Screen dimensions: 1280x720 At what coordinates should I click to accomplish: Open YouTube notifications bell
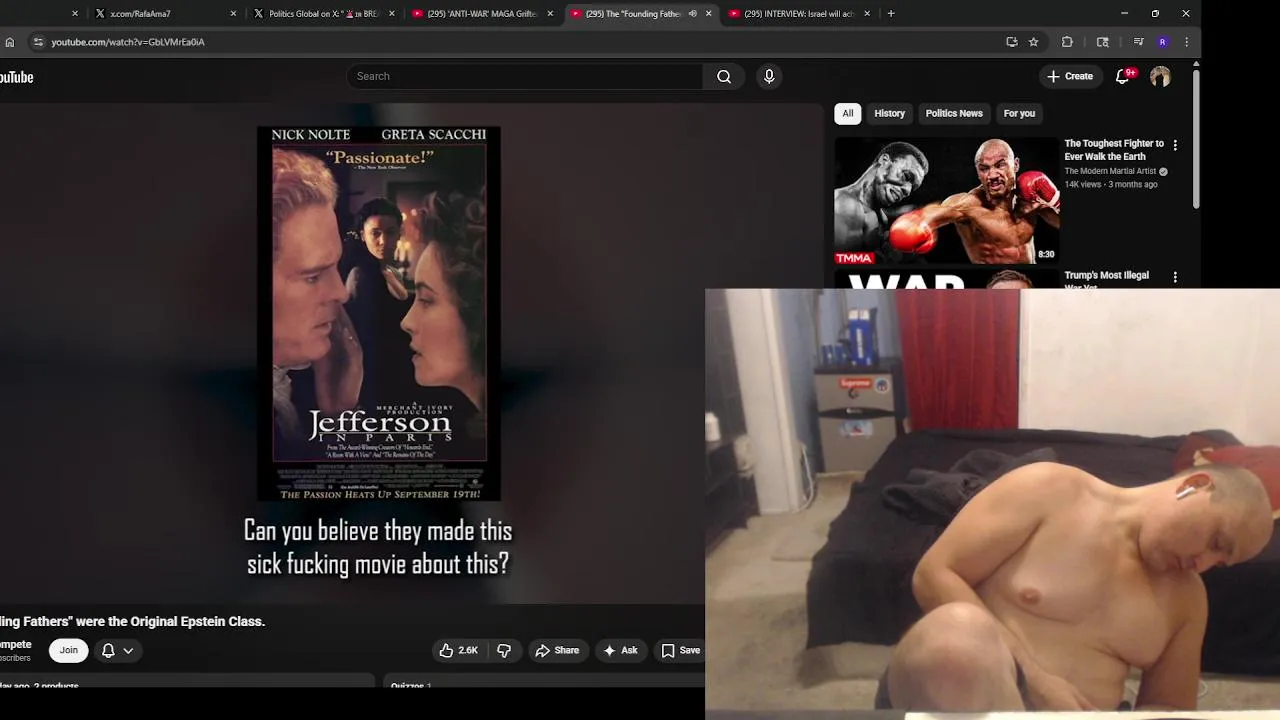[1122, 76]
